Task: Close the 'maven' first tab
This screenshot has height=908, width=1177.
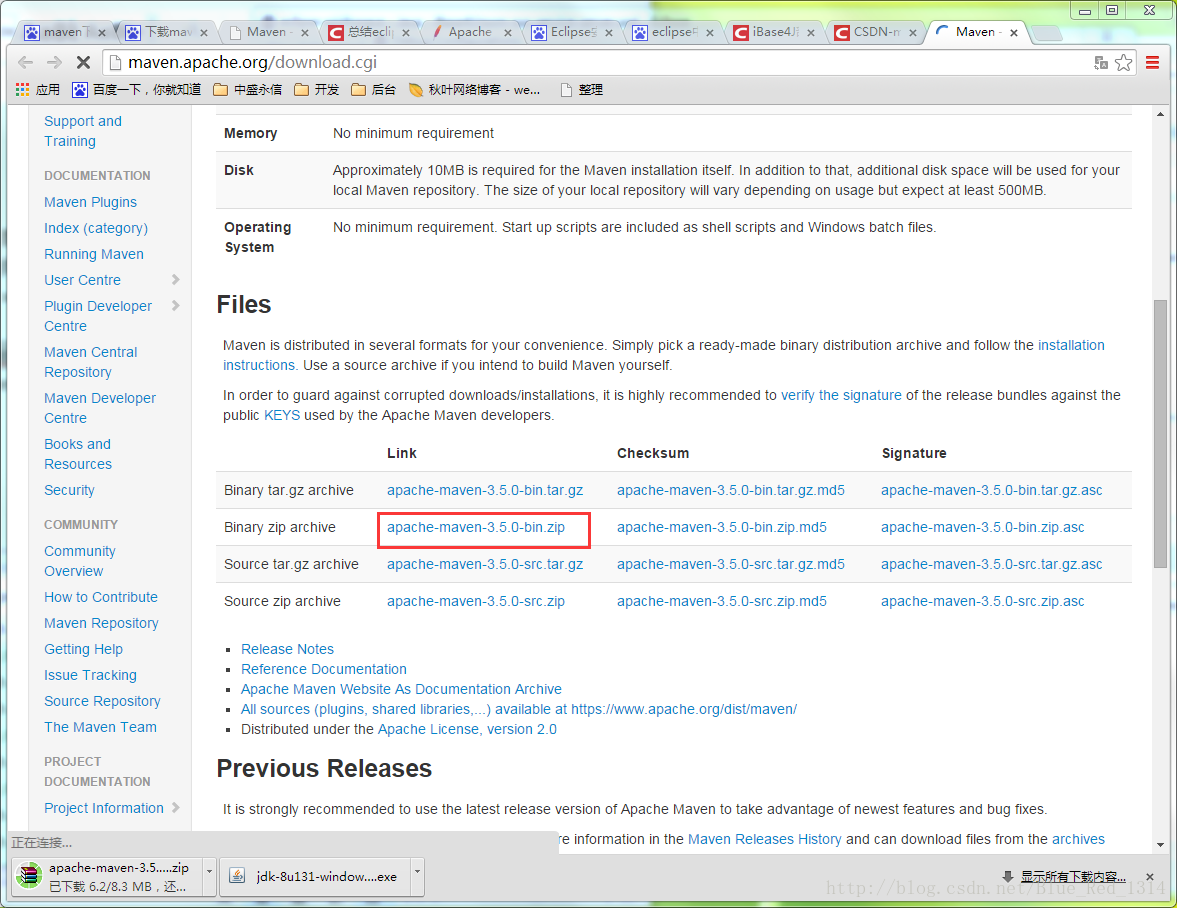Action: (102, 32)
